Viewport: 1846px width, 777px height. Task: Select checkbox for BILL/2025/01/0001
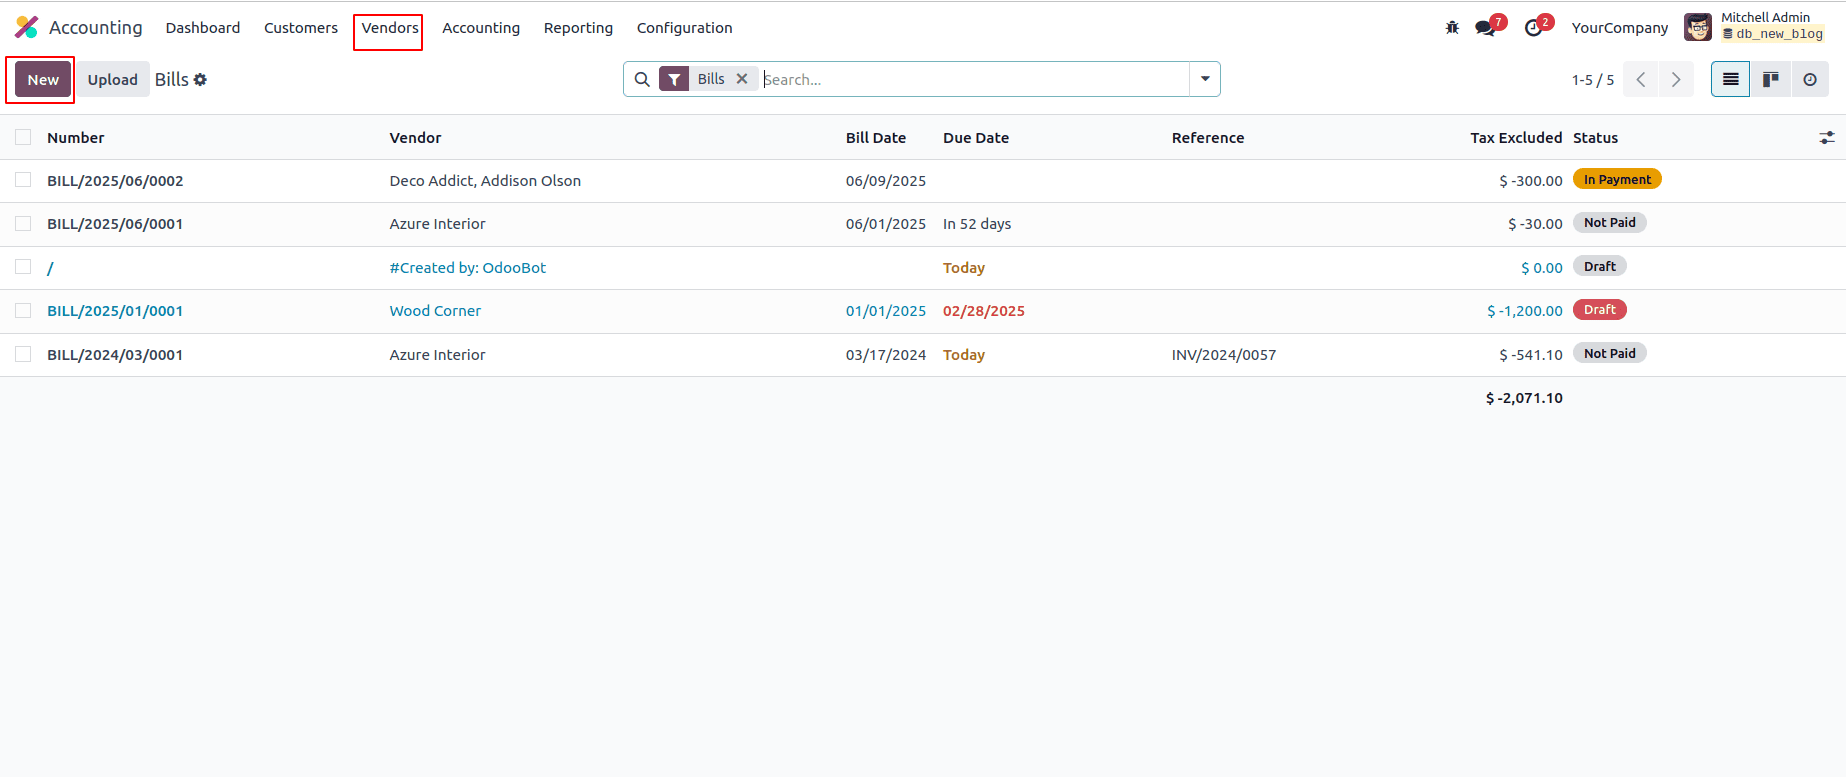coord(23,311)
